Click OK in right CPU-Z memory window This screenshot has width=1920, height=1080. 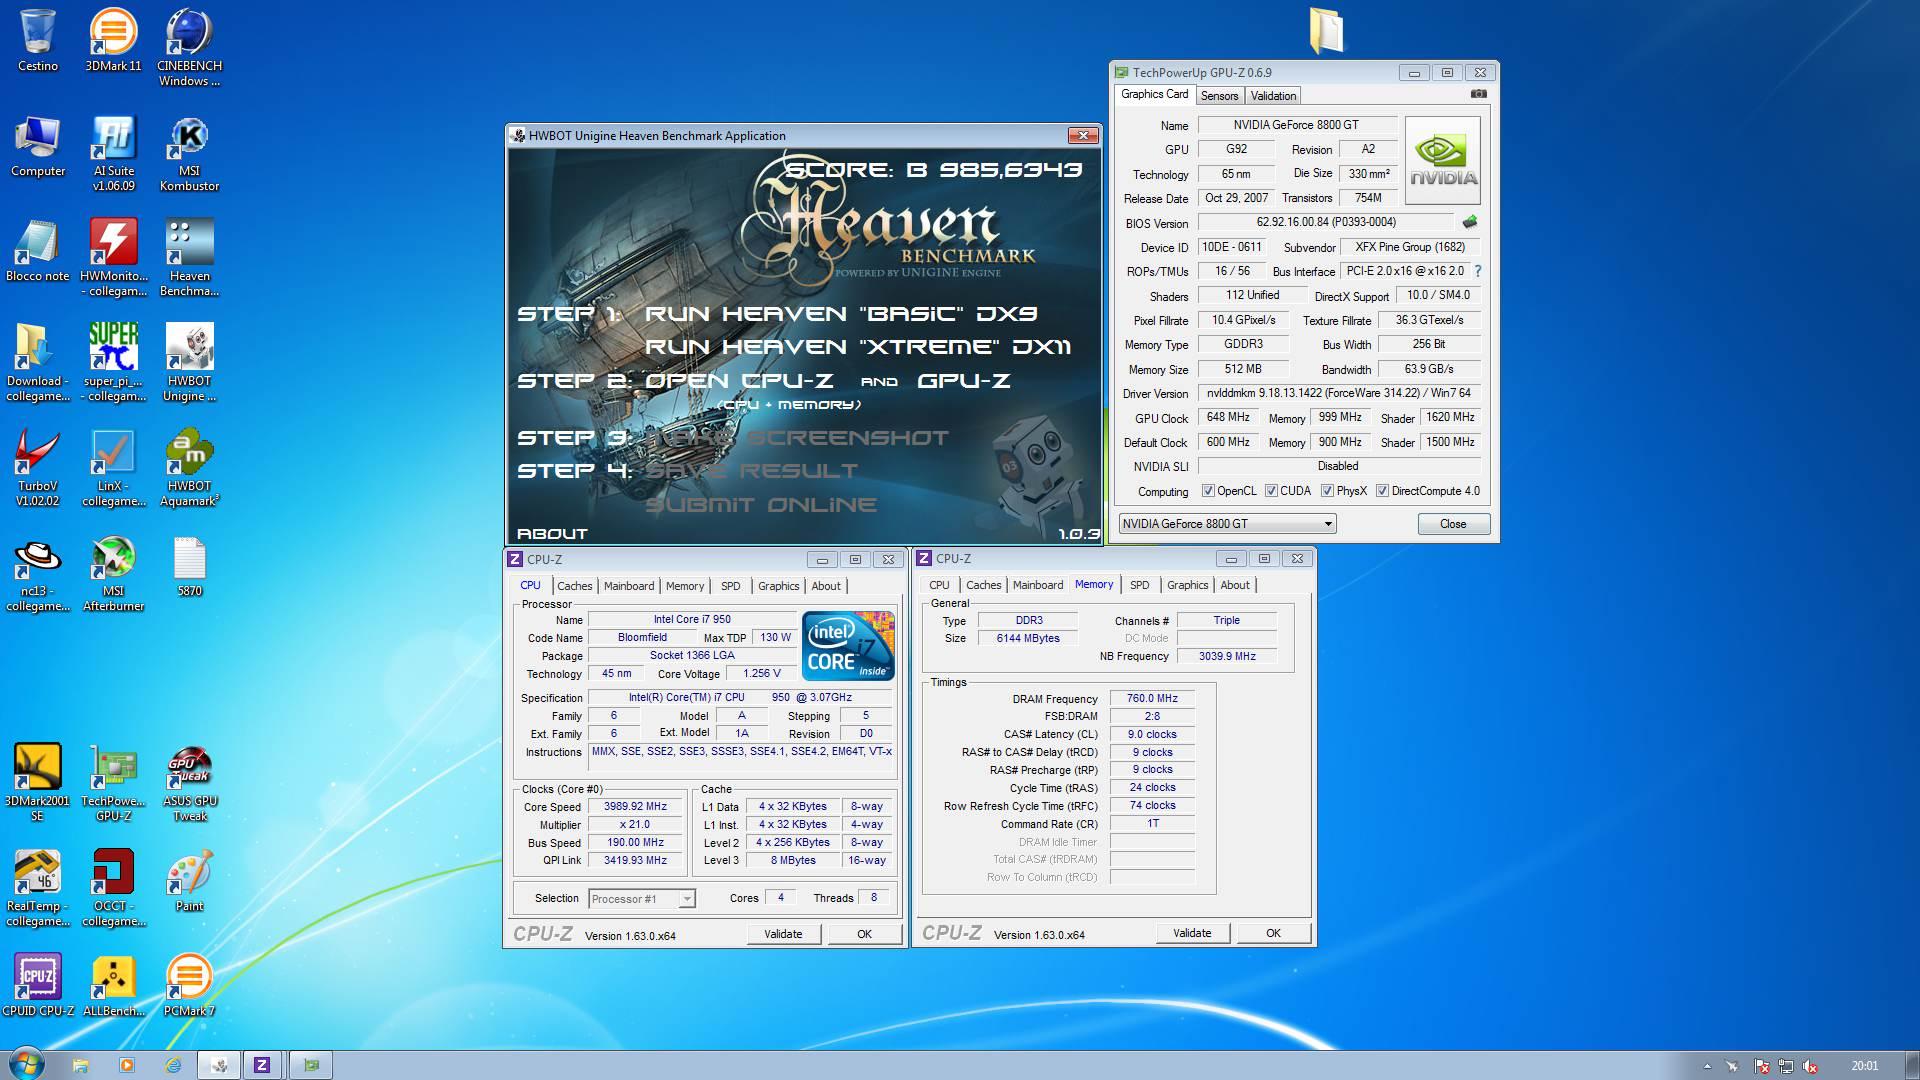click(x=1273, y=933)
